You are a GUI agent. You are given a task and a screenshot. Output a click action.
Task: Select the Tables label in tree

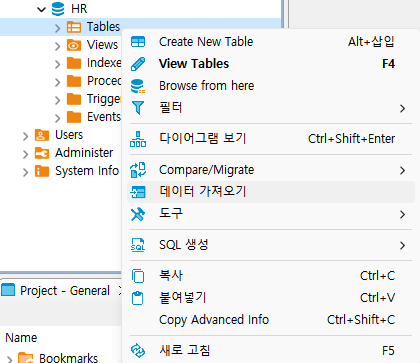tap(103, 27)
